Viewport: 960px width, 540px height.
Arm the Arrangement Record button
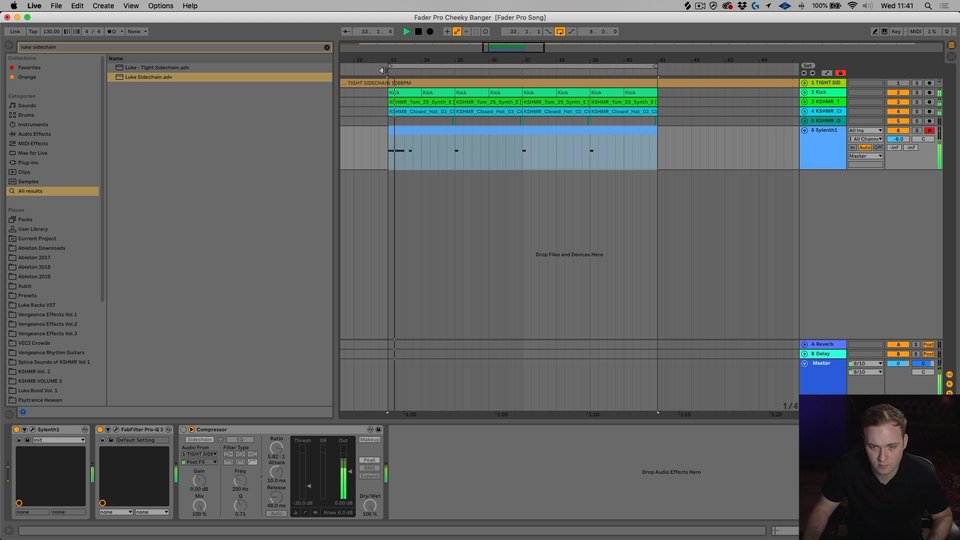coord(430,31)
